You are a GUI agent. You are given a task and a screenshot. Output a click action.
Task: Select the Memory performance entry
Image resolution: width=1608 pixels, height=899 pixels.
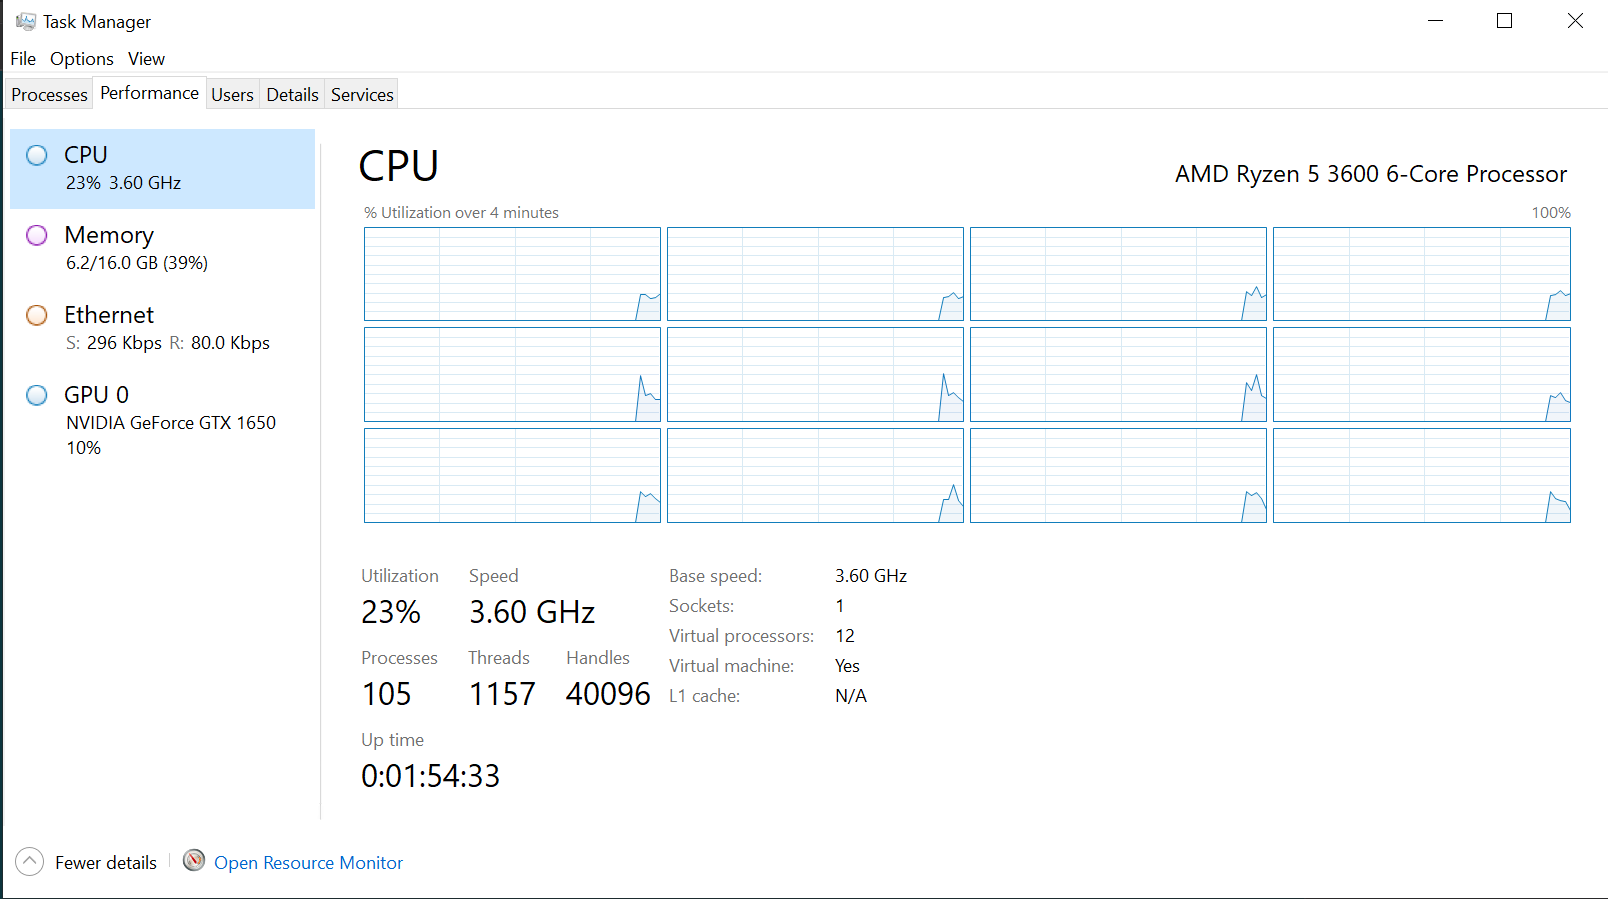pyautogui.click(x=162, y=248)
